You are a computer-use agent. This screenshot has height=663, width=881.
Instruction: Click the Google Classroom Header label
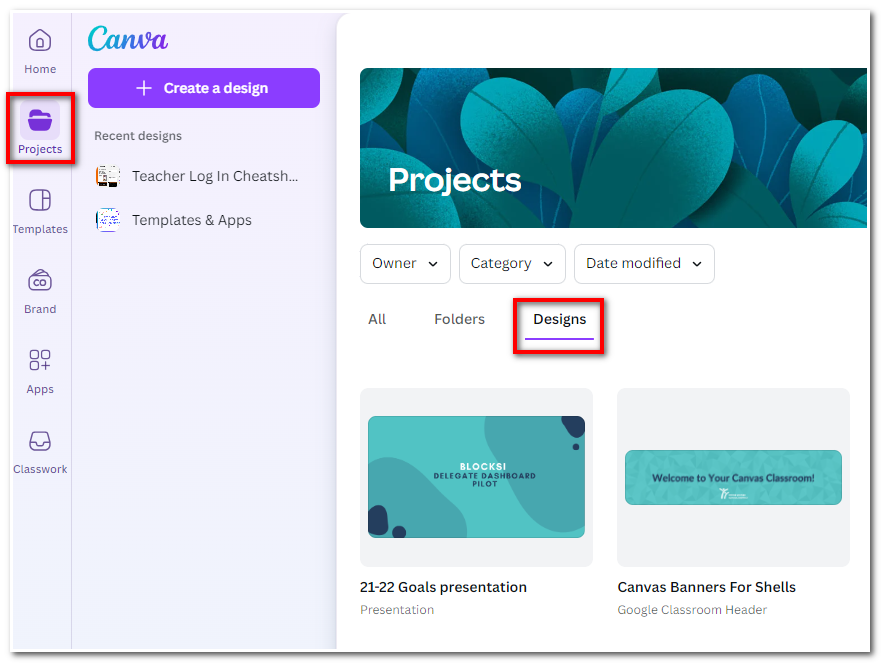coord(692,610)
